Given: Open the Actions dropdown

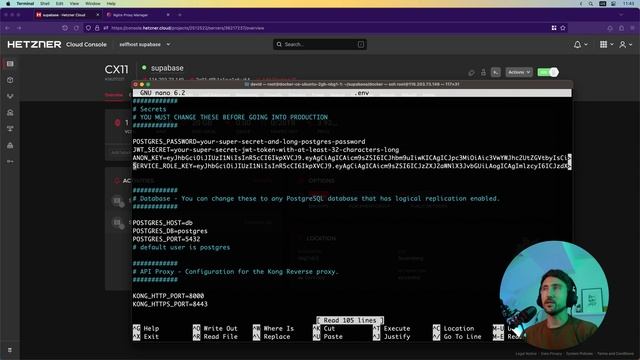Looking at the screenshot, I should (x=519, y=72).
